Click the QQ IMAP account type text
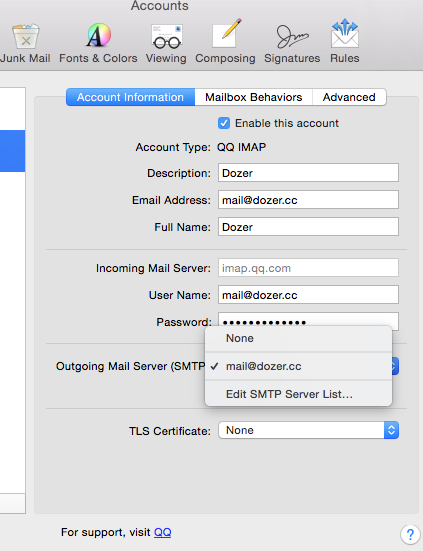The image size is (423, 551). click(241, 147)
